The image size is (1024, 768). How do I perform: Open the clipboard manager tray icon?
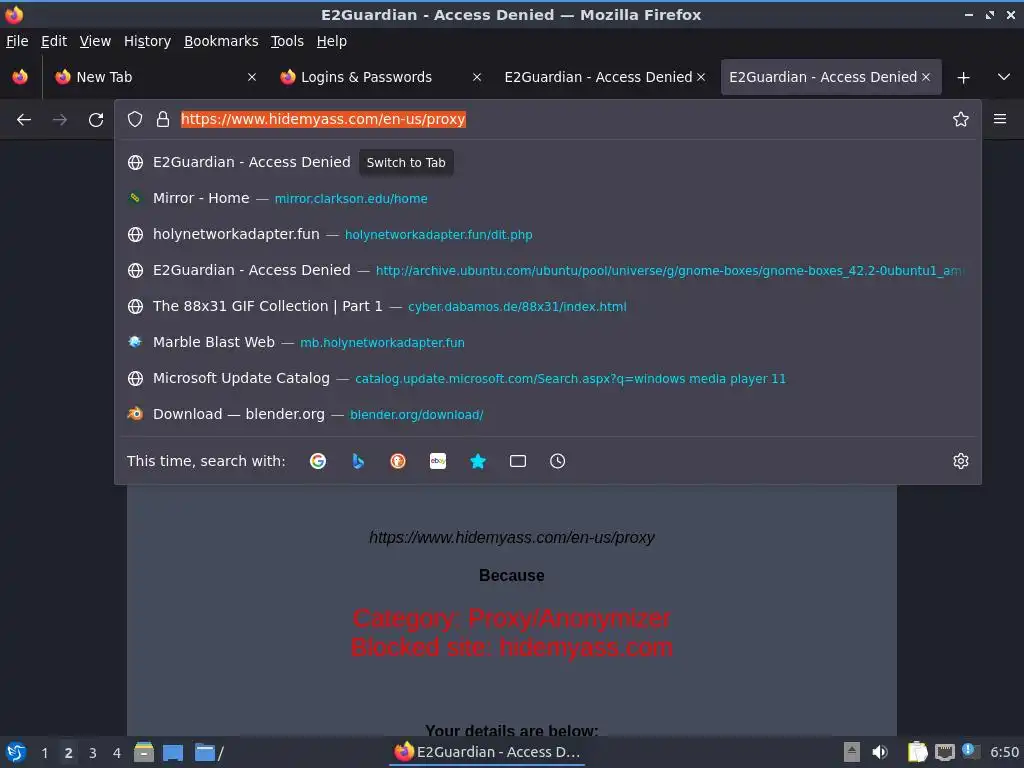tap(918, 752)
